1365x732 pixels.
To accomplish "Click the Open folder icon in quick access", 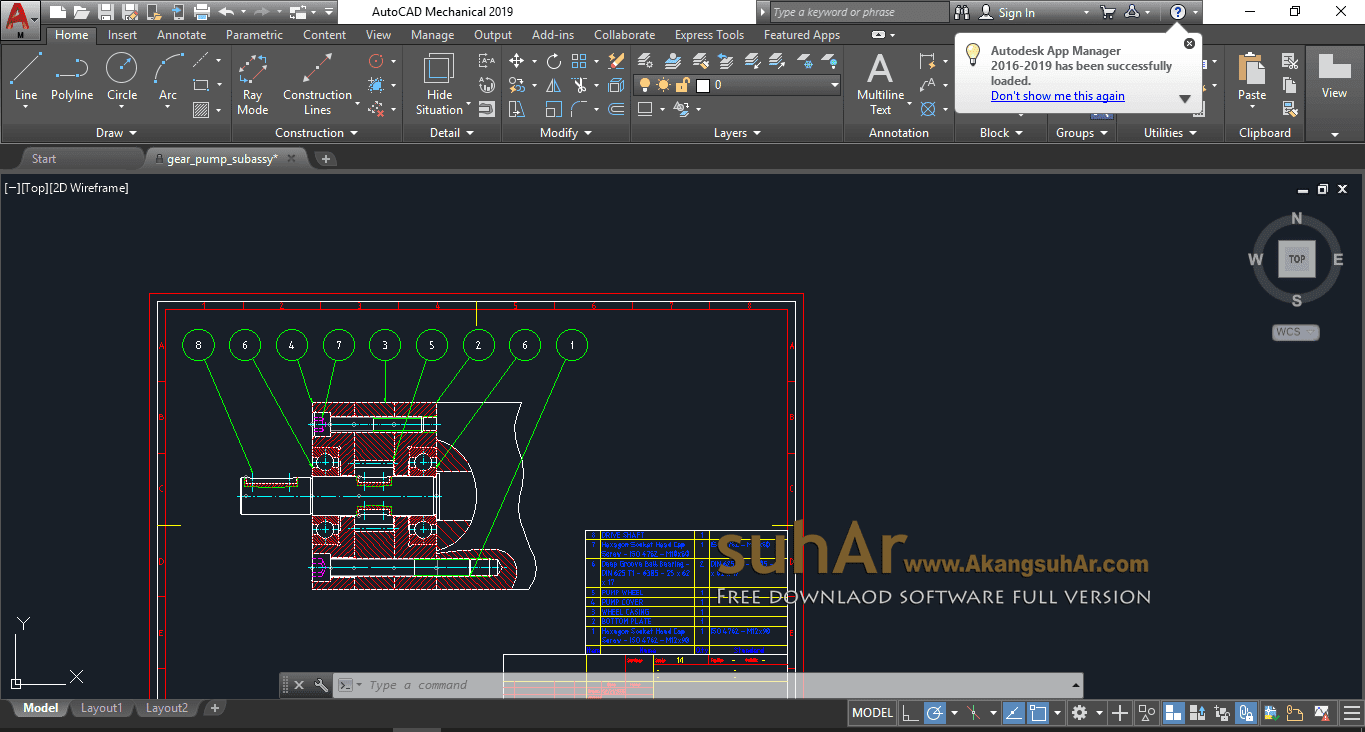I will (81, 12).
